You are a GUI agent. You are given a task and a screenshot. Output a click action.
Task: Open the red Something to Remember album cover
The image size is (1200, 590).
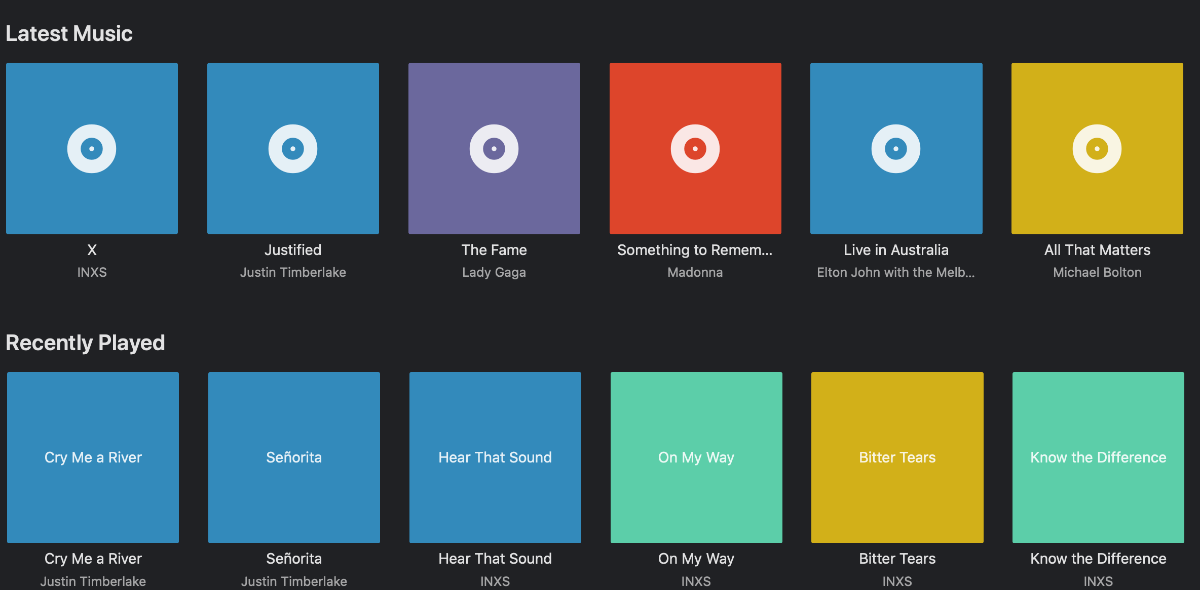coord(695,149)
